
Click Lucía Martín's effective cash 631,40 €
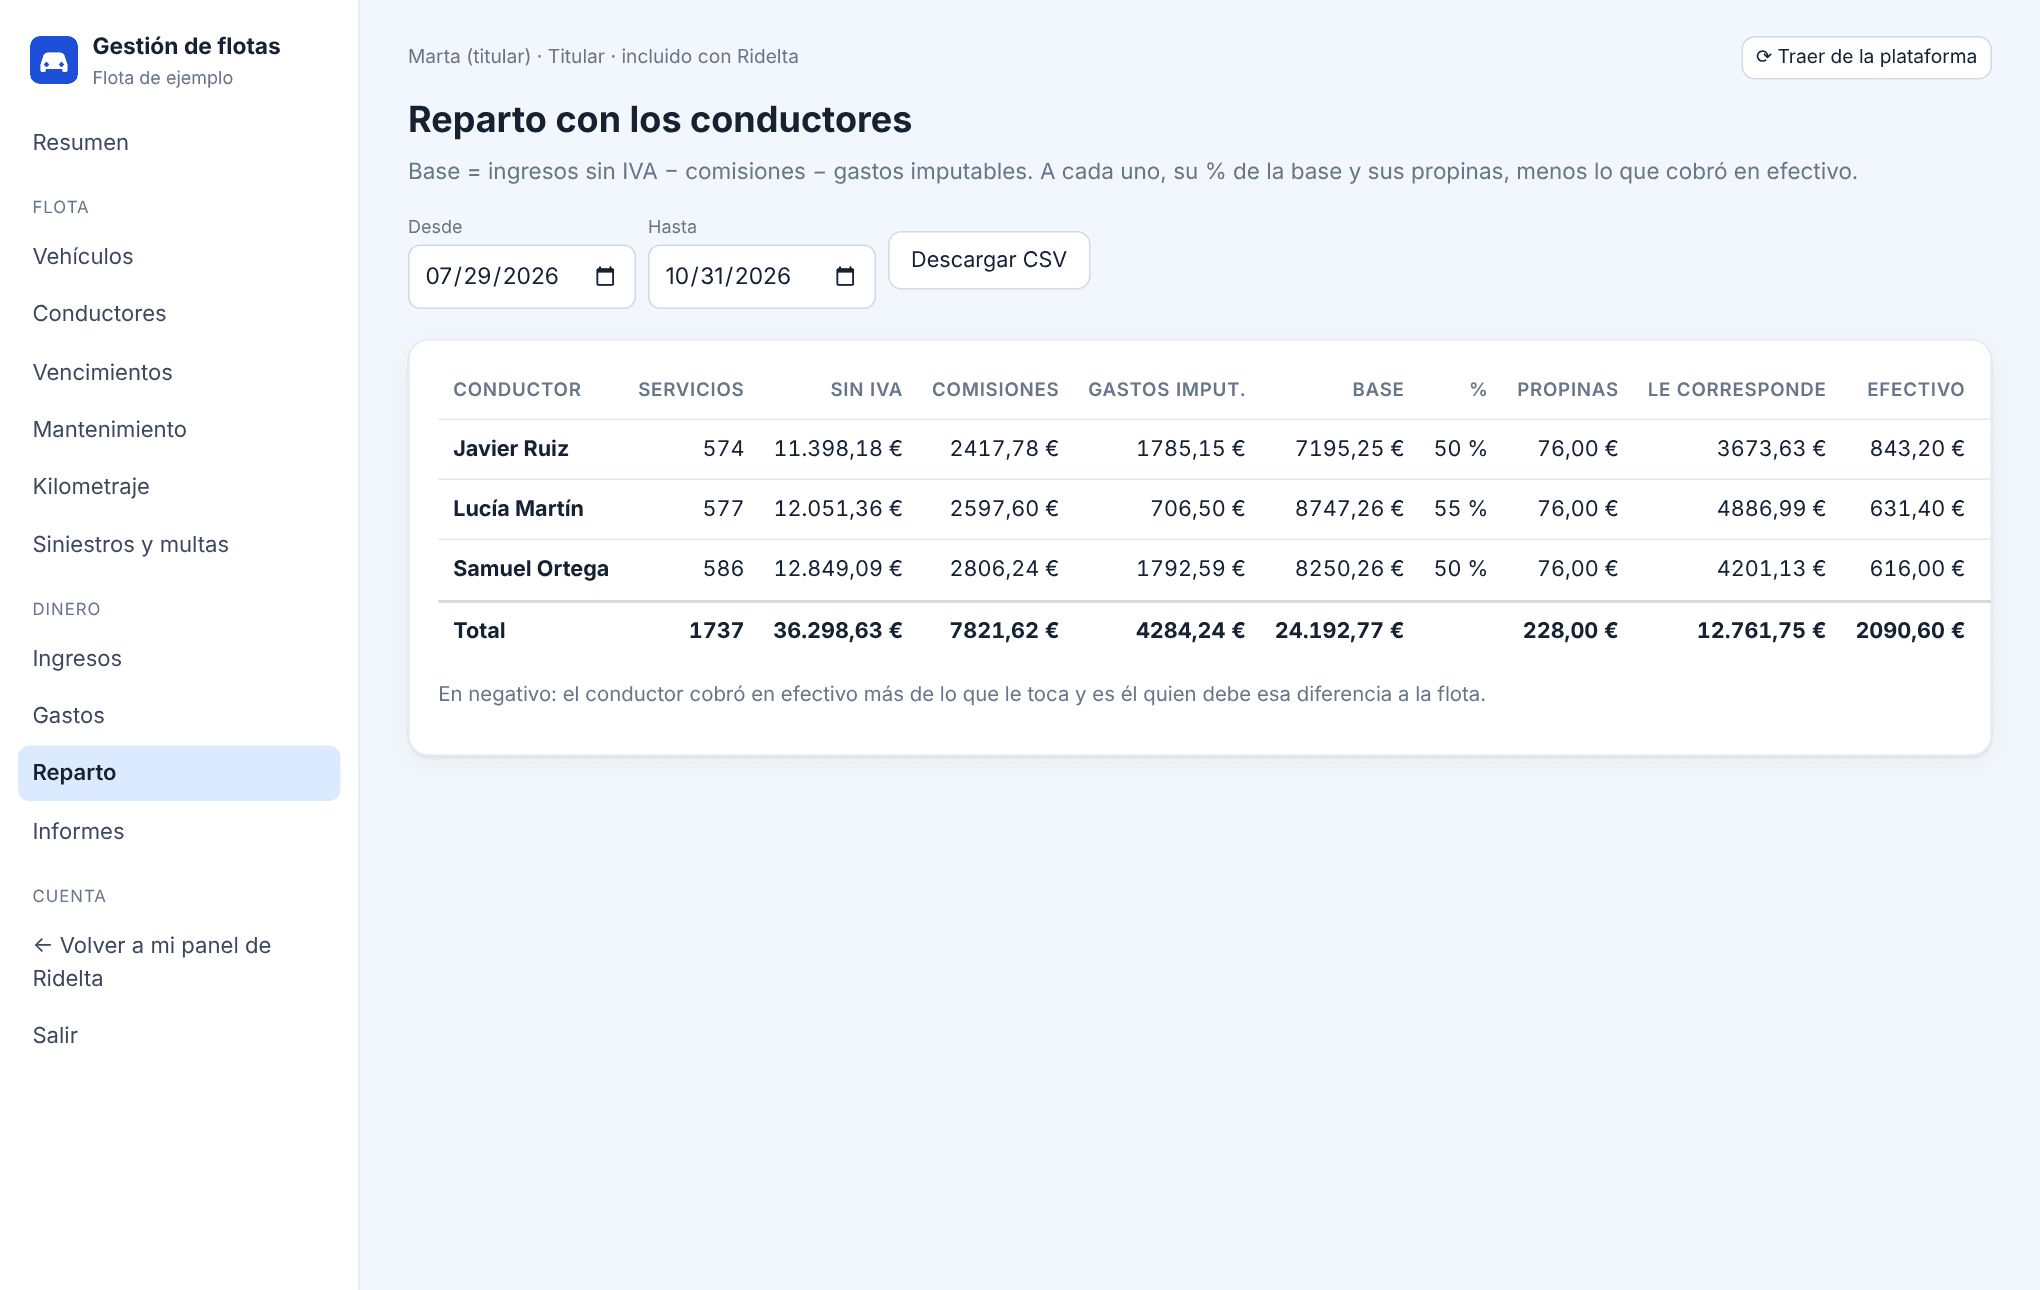tap(1917, 509)
